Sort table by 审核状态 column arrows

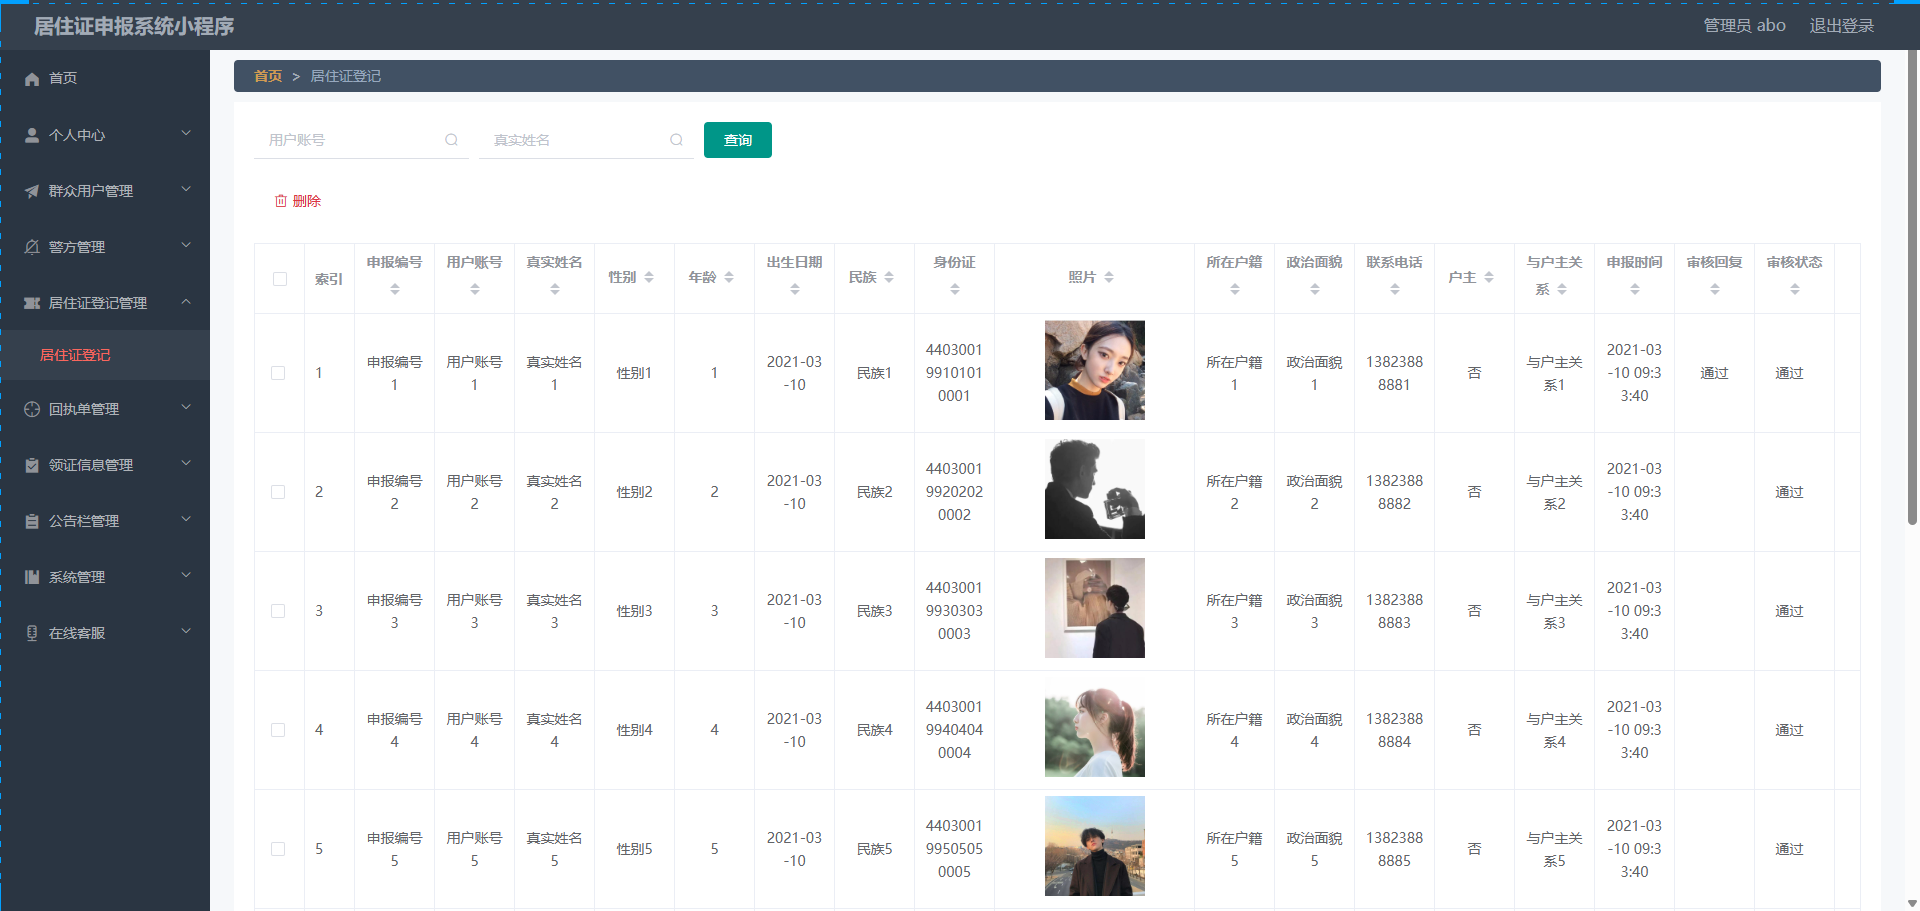point(1795,289)
